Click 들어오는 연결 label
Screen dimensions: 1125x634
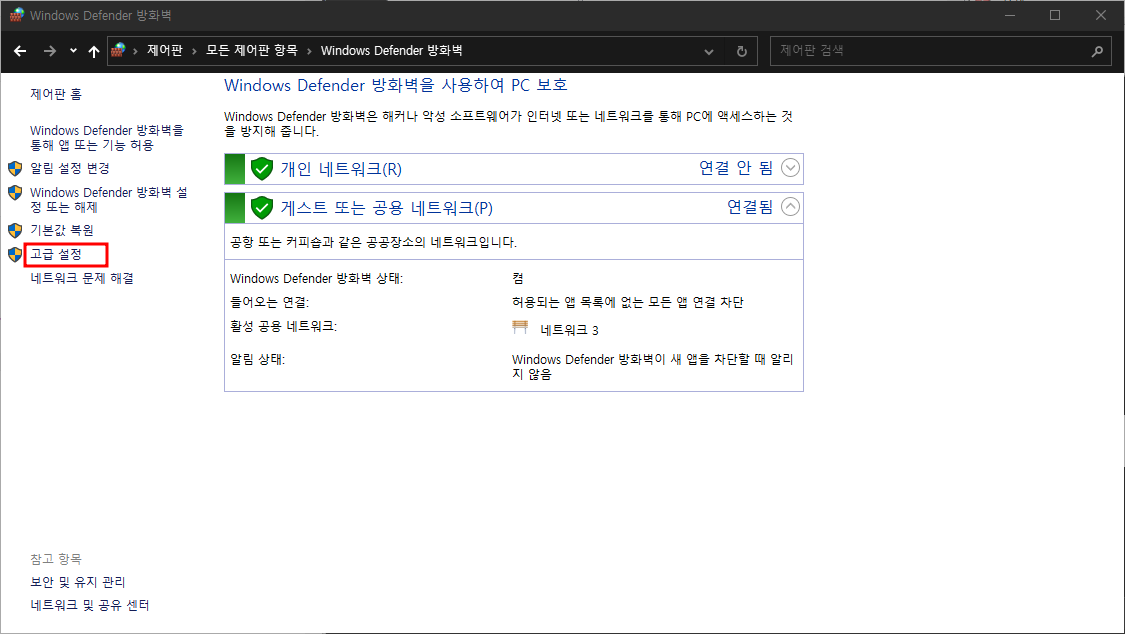[x=269, y=303]
